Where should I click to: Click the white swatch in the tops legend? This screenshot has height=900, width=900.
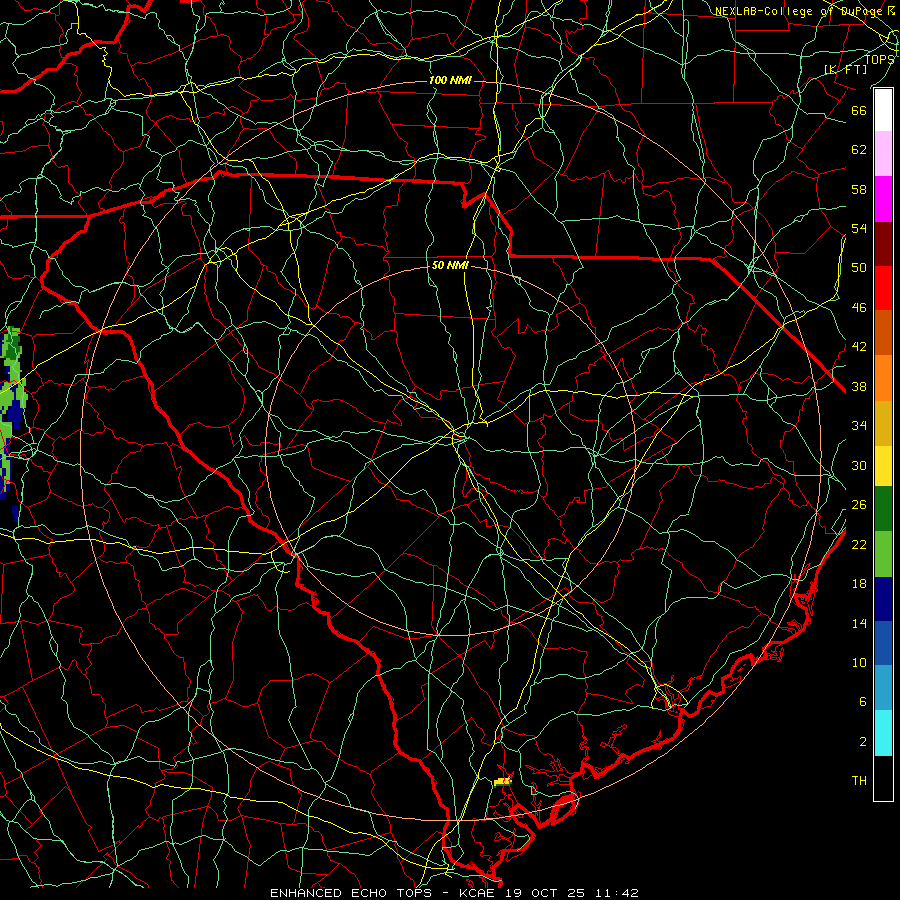[883, 110]
